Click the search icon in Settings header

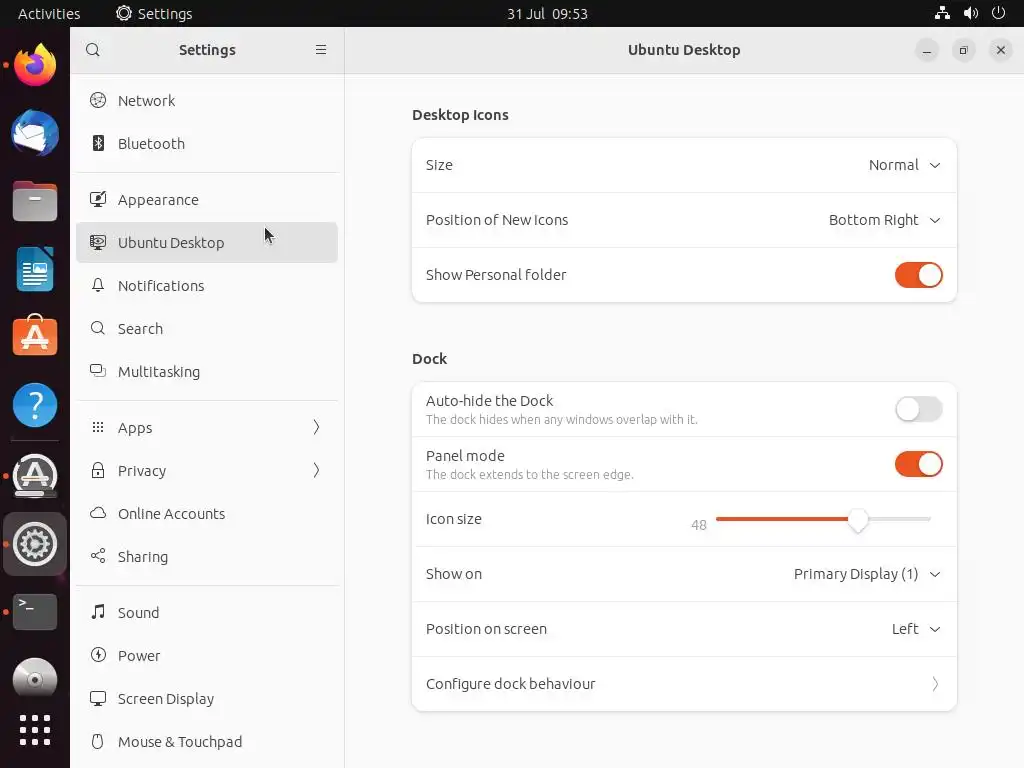click(93, 50)
